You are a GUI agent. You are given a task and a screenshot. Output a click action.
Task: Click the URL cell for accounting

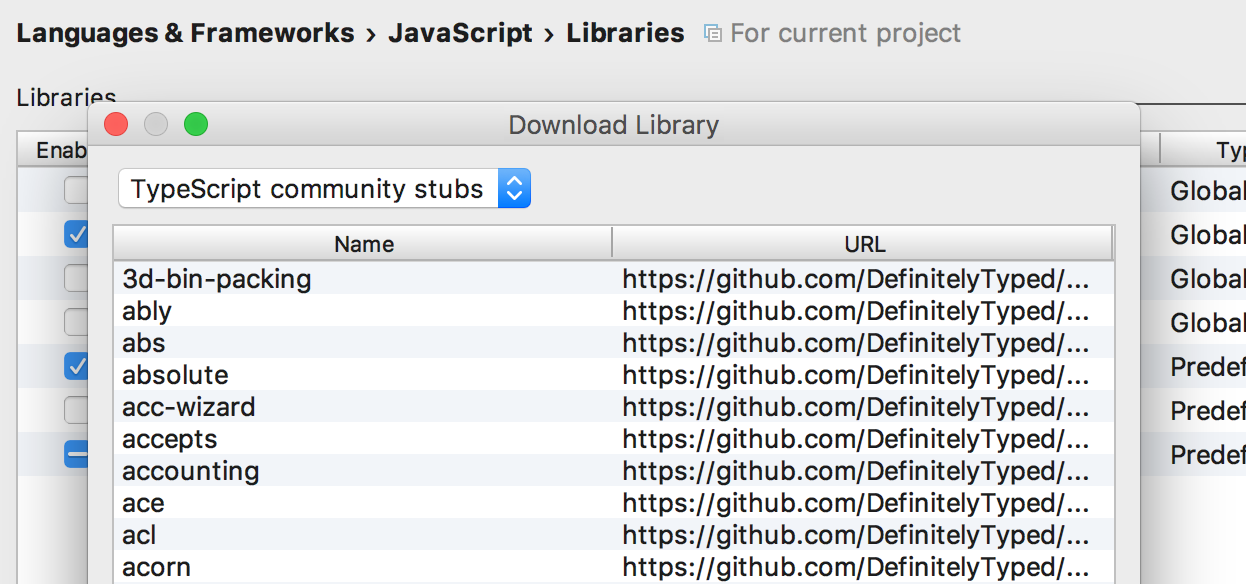864,470
